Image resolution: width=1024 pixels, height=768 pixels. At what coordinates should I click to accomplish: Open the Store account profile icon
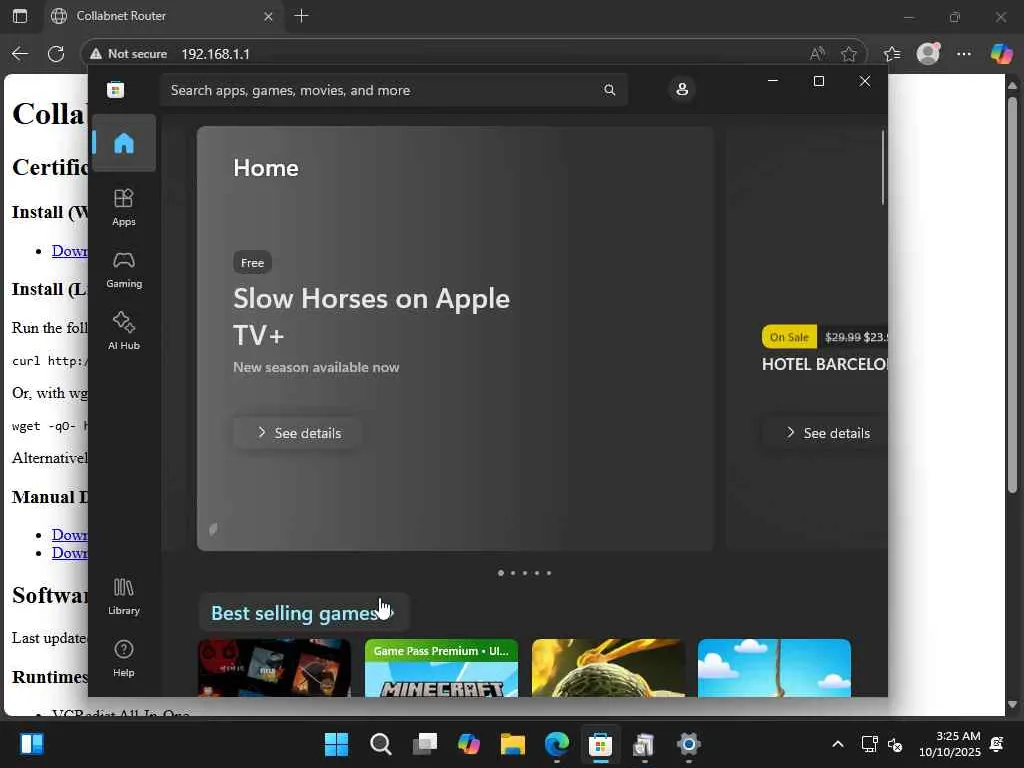point(682,89)
